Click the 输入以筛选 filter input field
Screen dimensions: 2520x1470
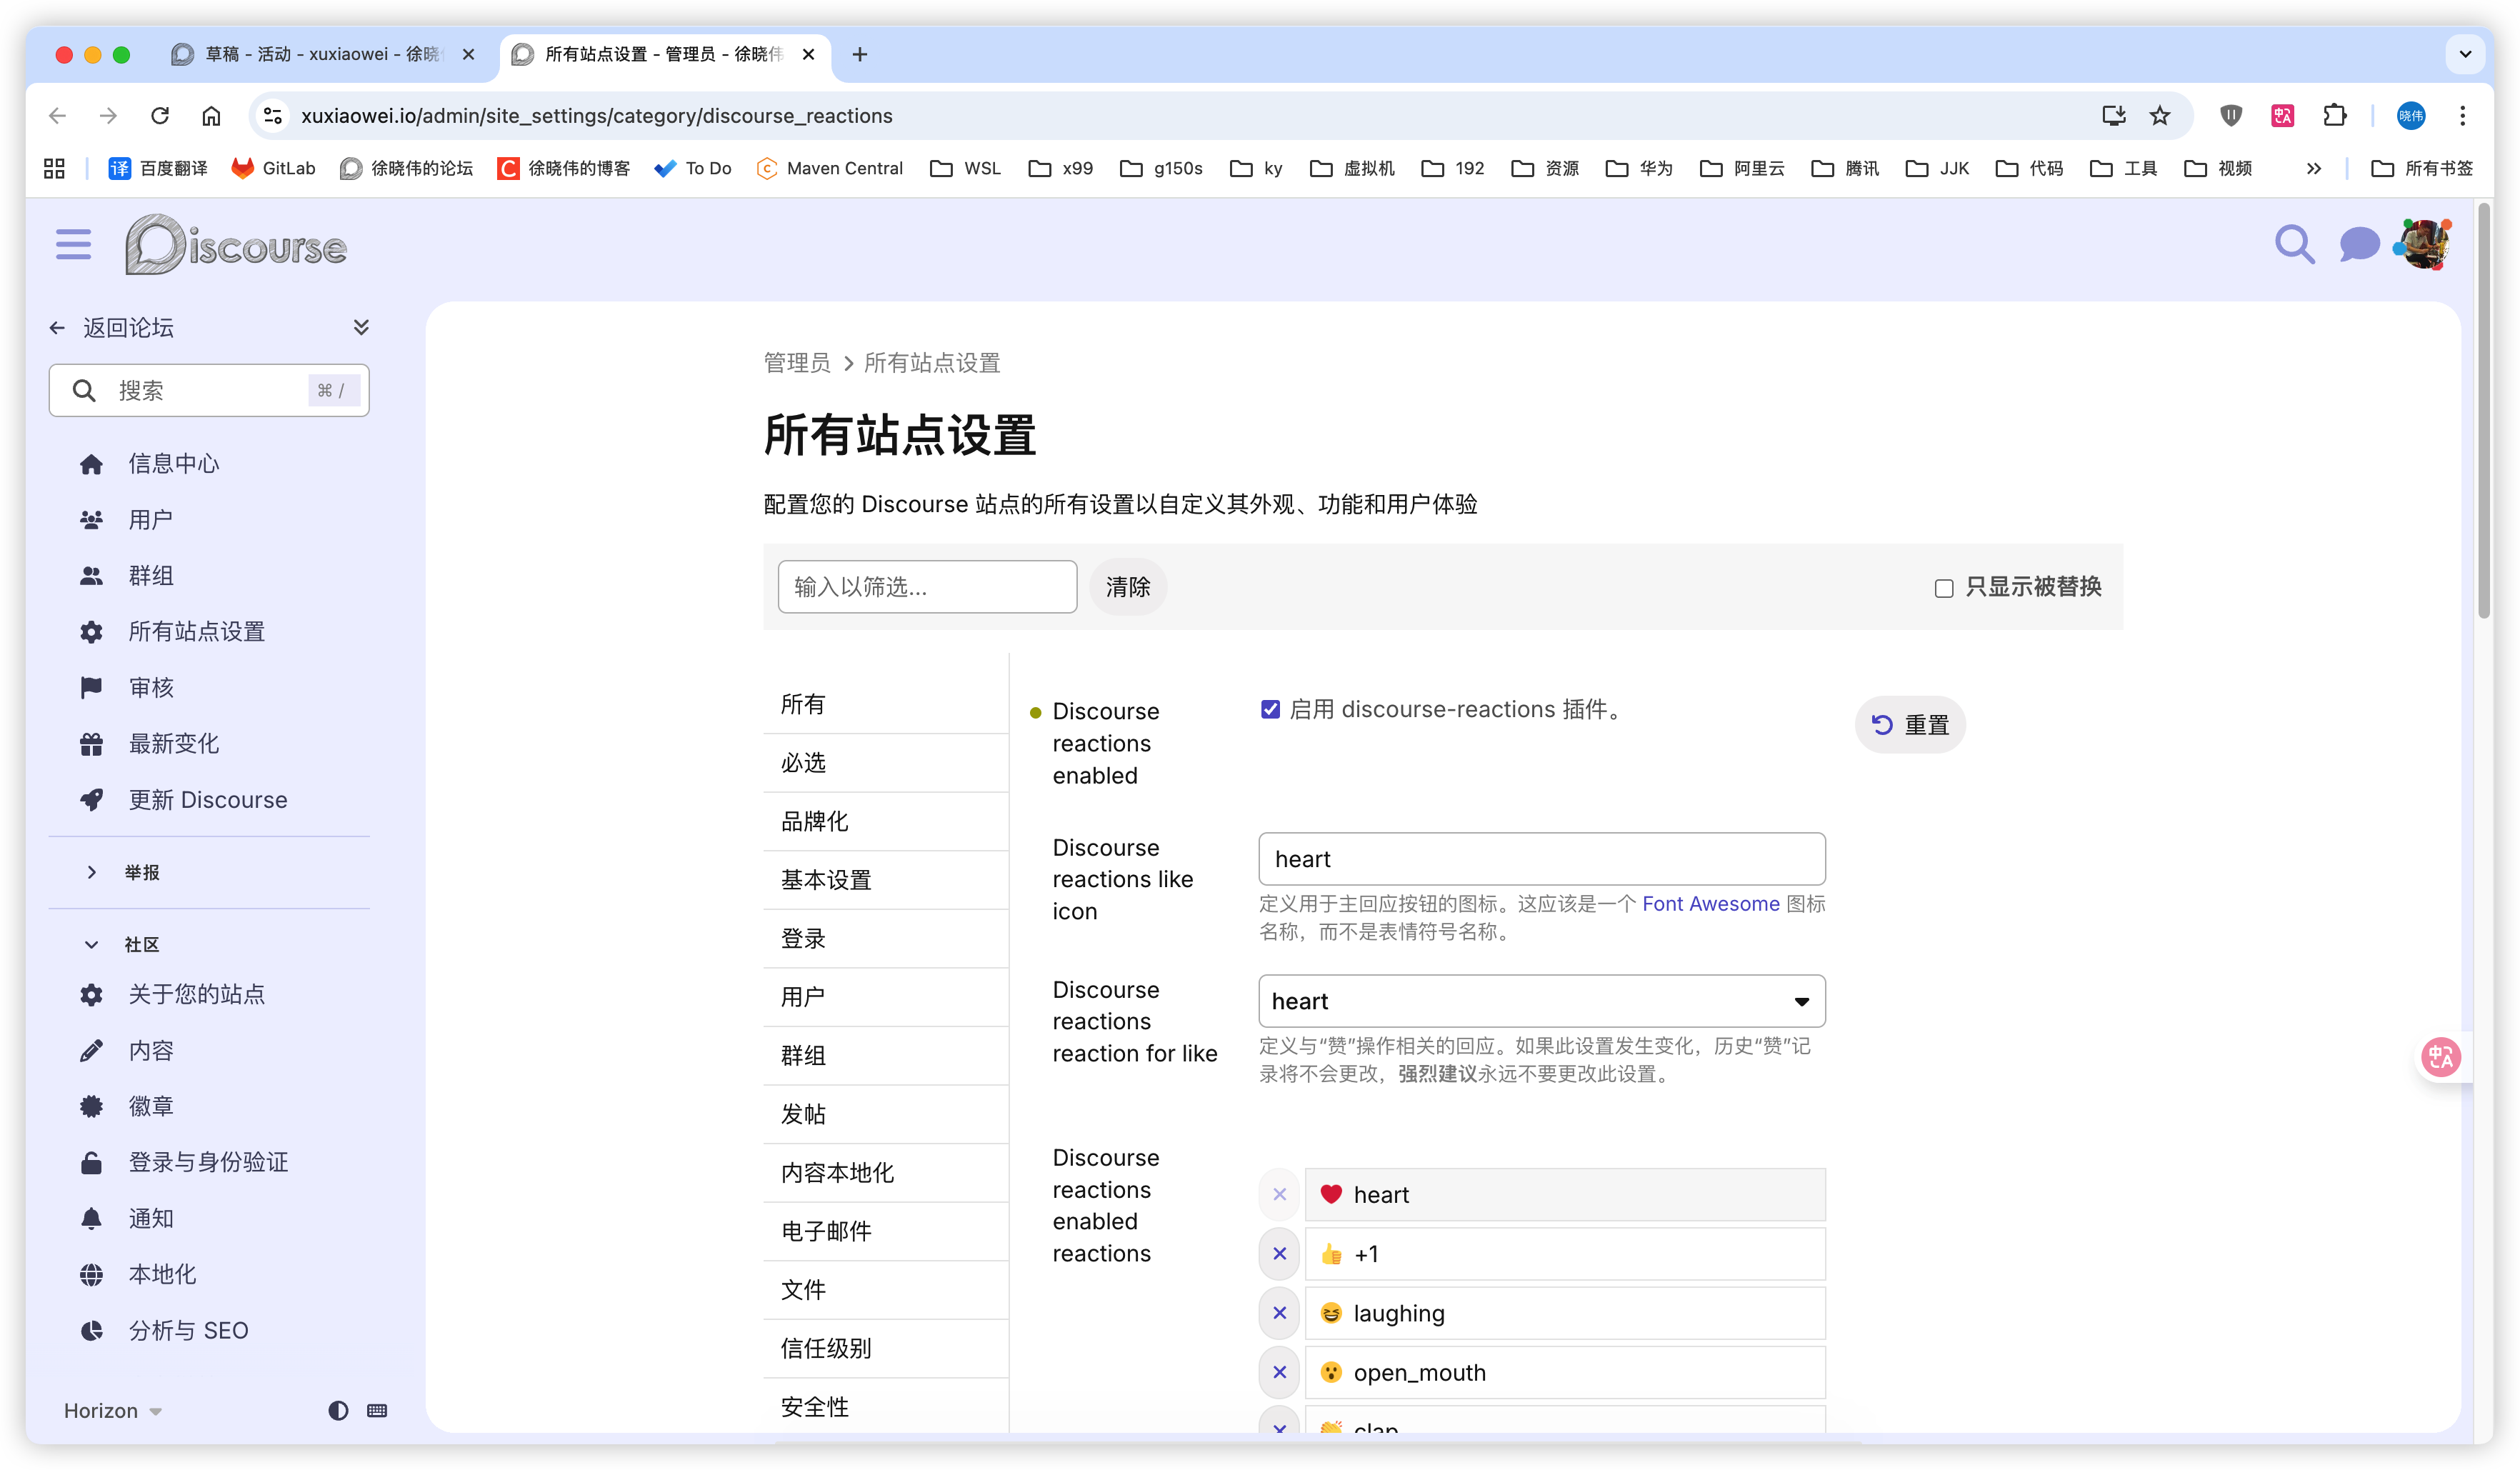tap(926, 587)
